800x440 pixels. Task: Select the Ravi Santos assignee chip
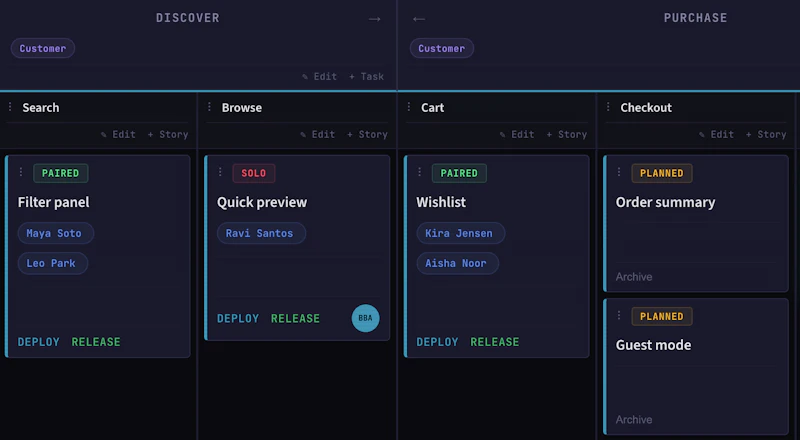pos(261,233)
